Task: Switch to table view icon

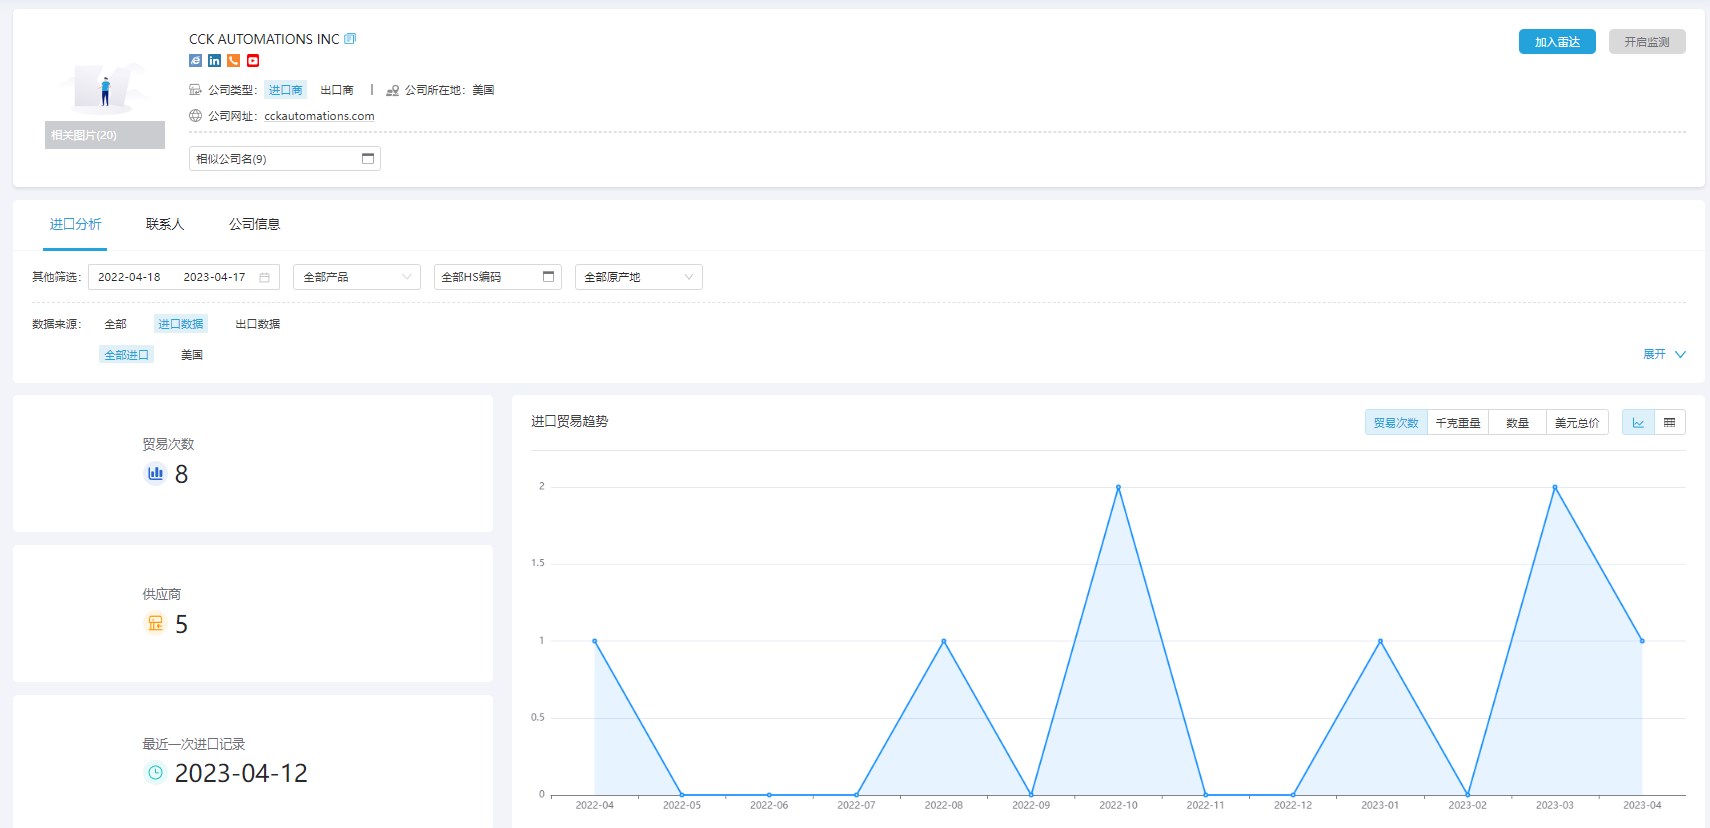Action: (x=1670, y=423)
